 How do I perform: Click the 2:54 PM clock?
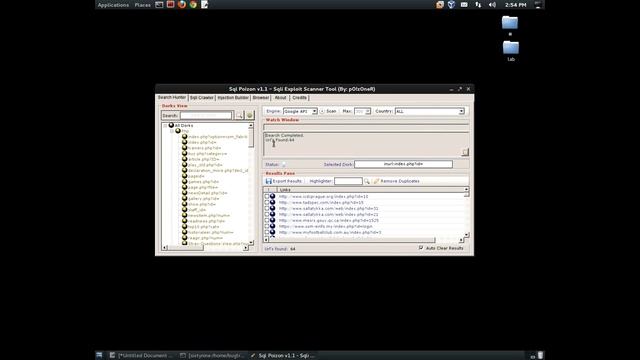[516, 5]
